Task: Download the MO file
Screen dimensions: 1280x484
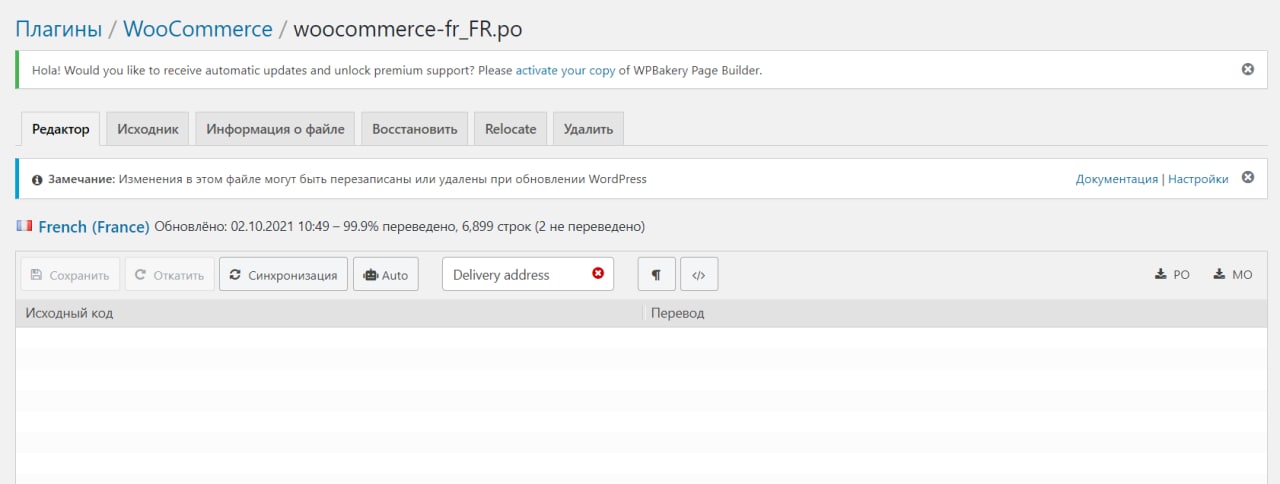Action: point(1232,274)
